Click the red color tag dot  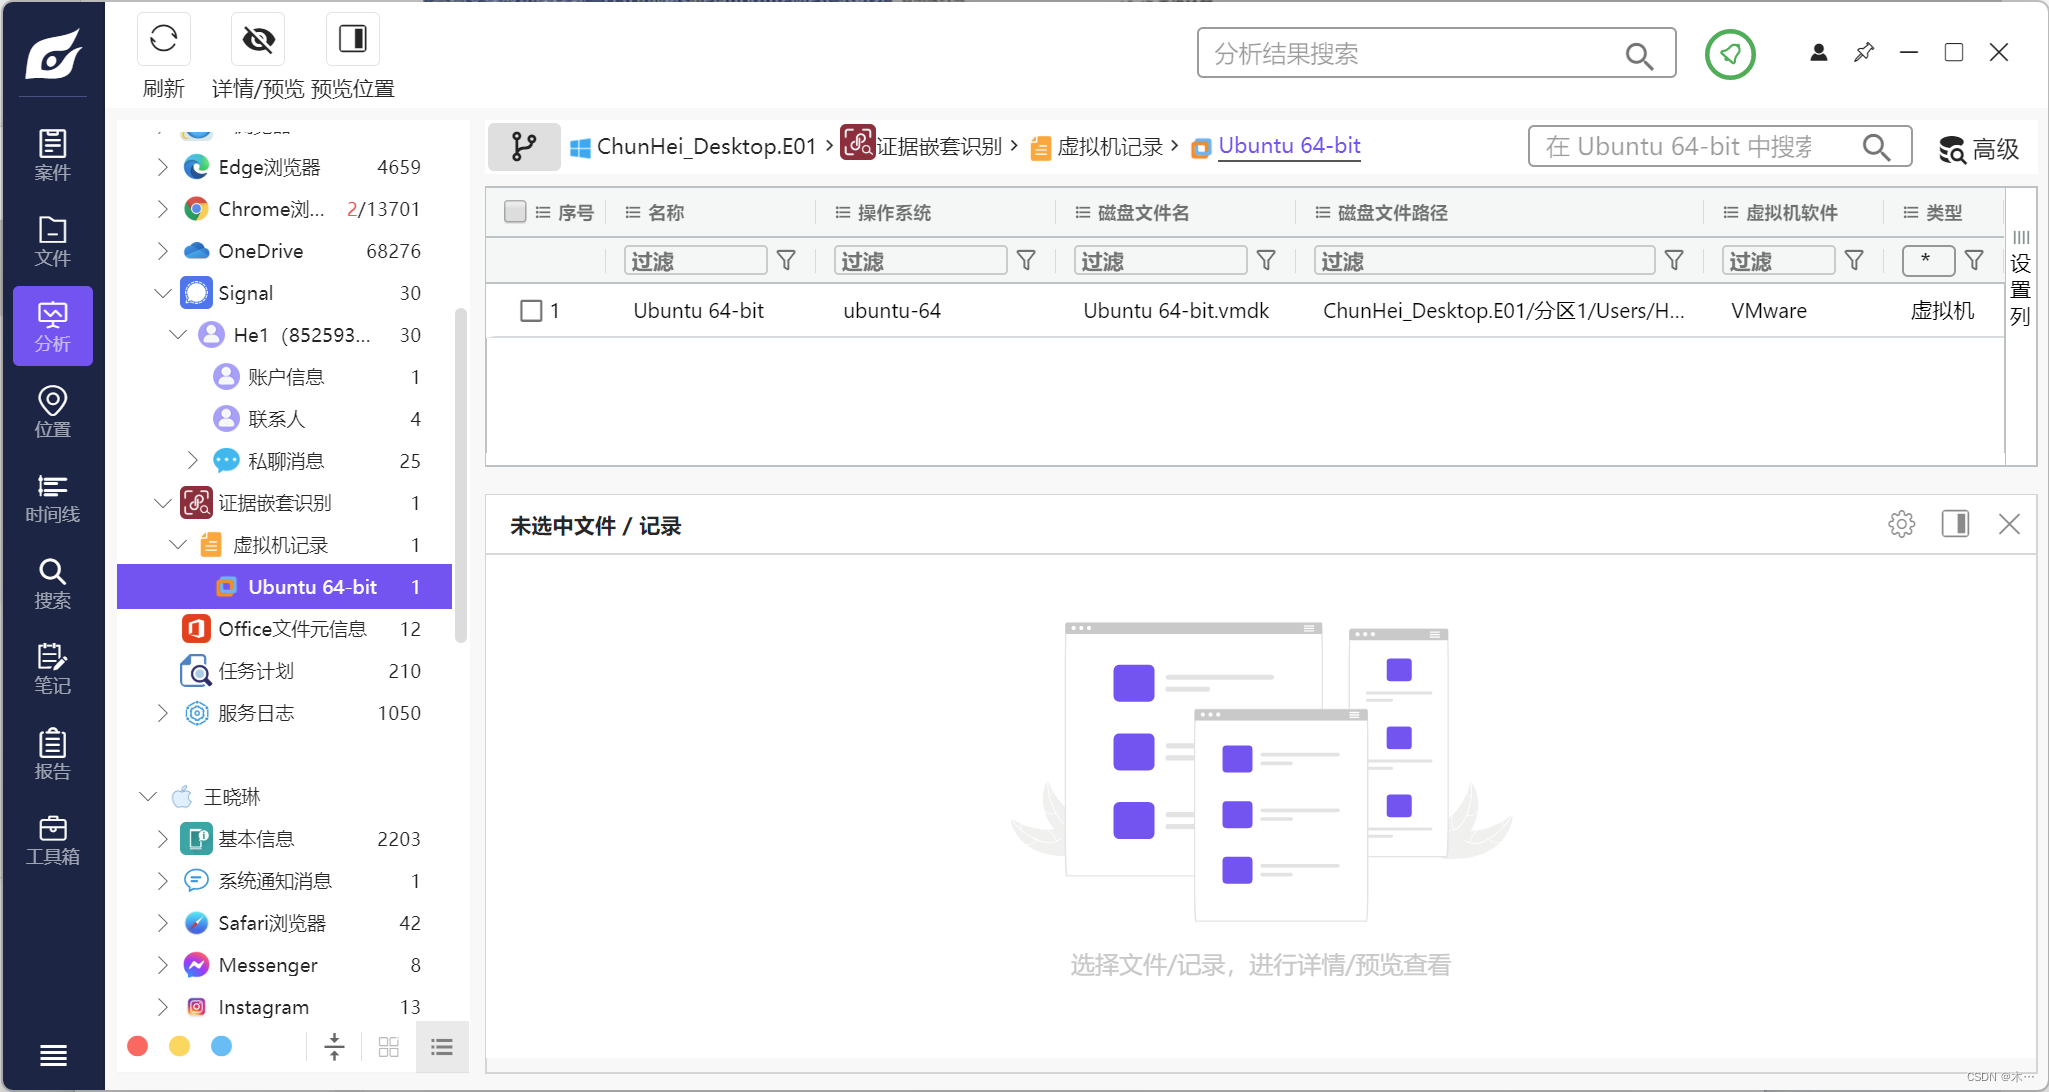138,1046
